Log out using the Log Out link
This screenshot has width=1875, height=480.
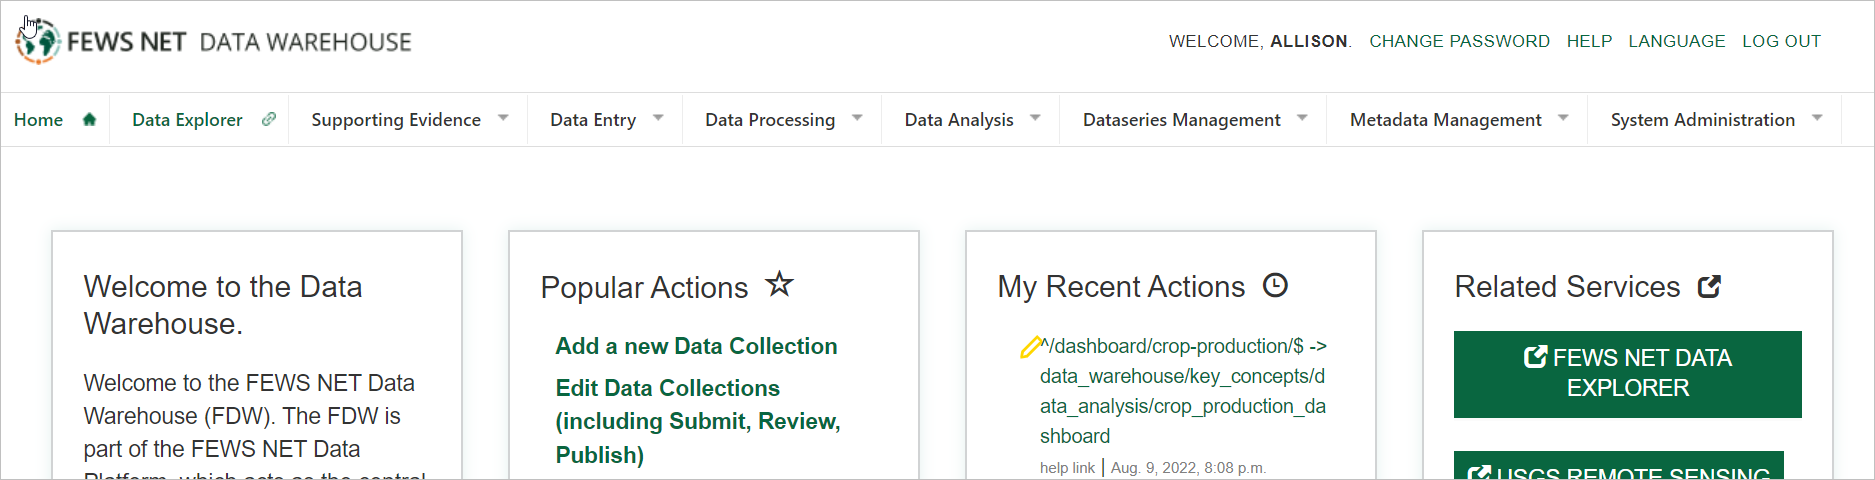pos(1781,41)
